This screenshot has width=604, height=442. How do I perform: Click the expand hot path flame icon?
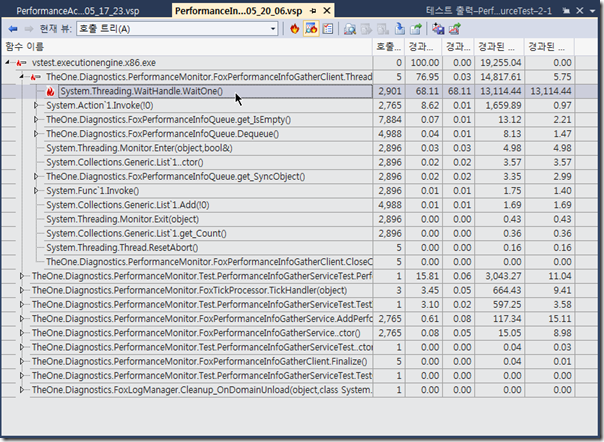(295, 29)
